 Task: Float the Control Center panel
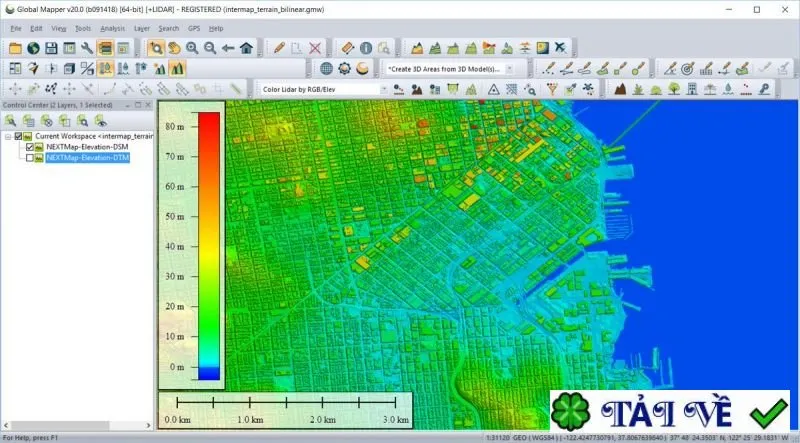138,105
